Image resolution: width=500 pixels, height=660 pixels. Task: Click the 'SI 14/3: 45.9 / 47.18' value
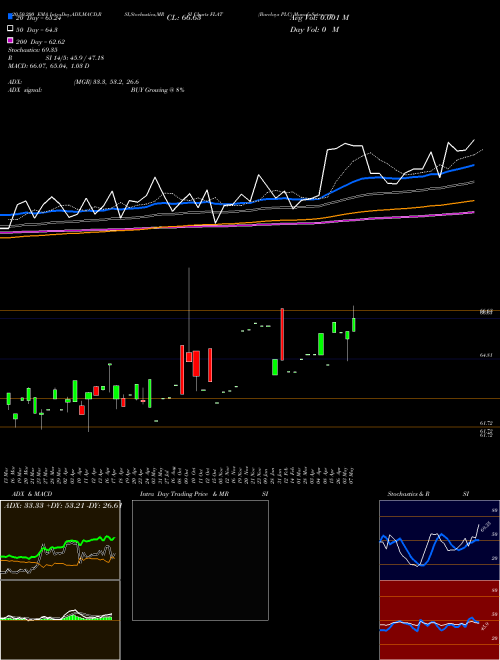[x=74, y=58]
